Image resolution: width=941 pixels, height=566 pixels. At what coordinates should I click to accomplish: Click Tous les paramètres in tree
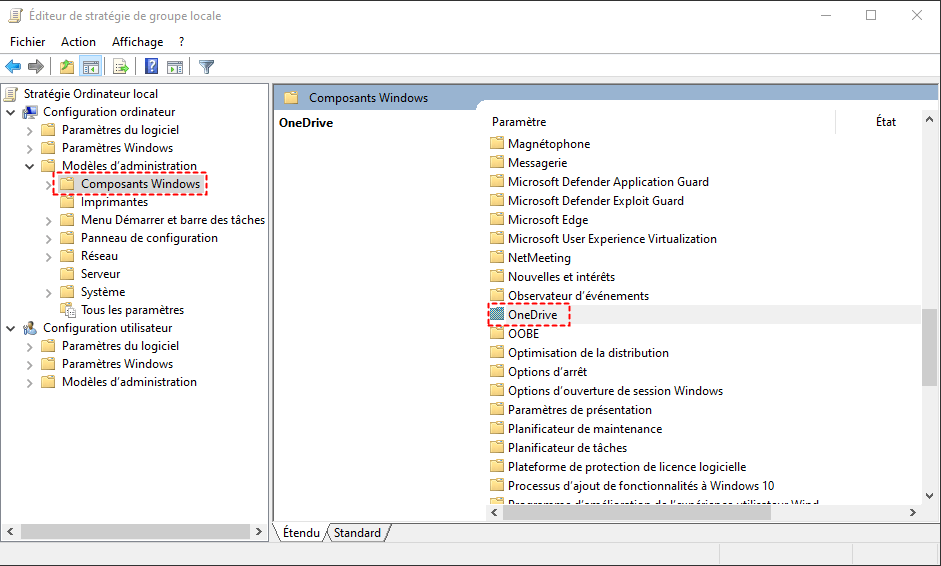[132, 310]
